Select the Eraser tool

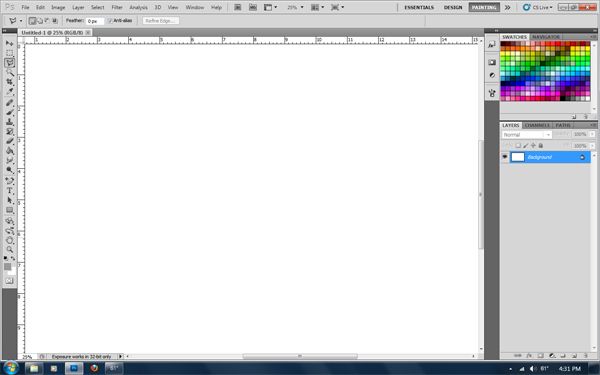pos(10,141)
